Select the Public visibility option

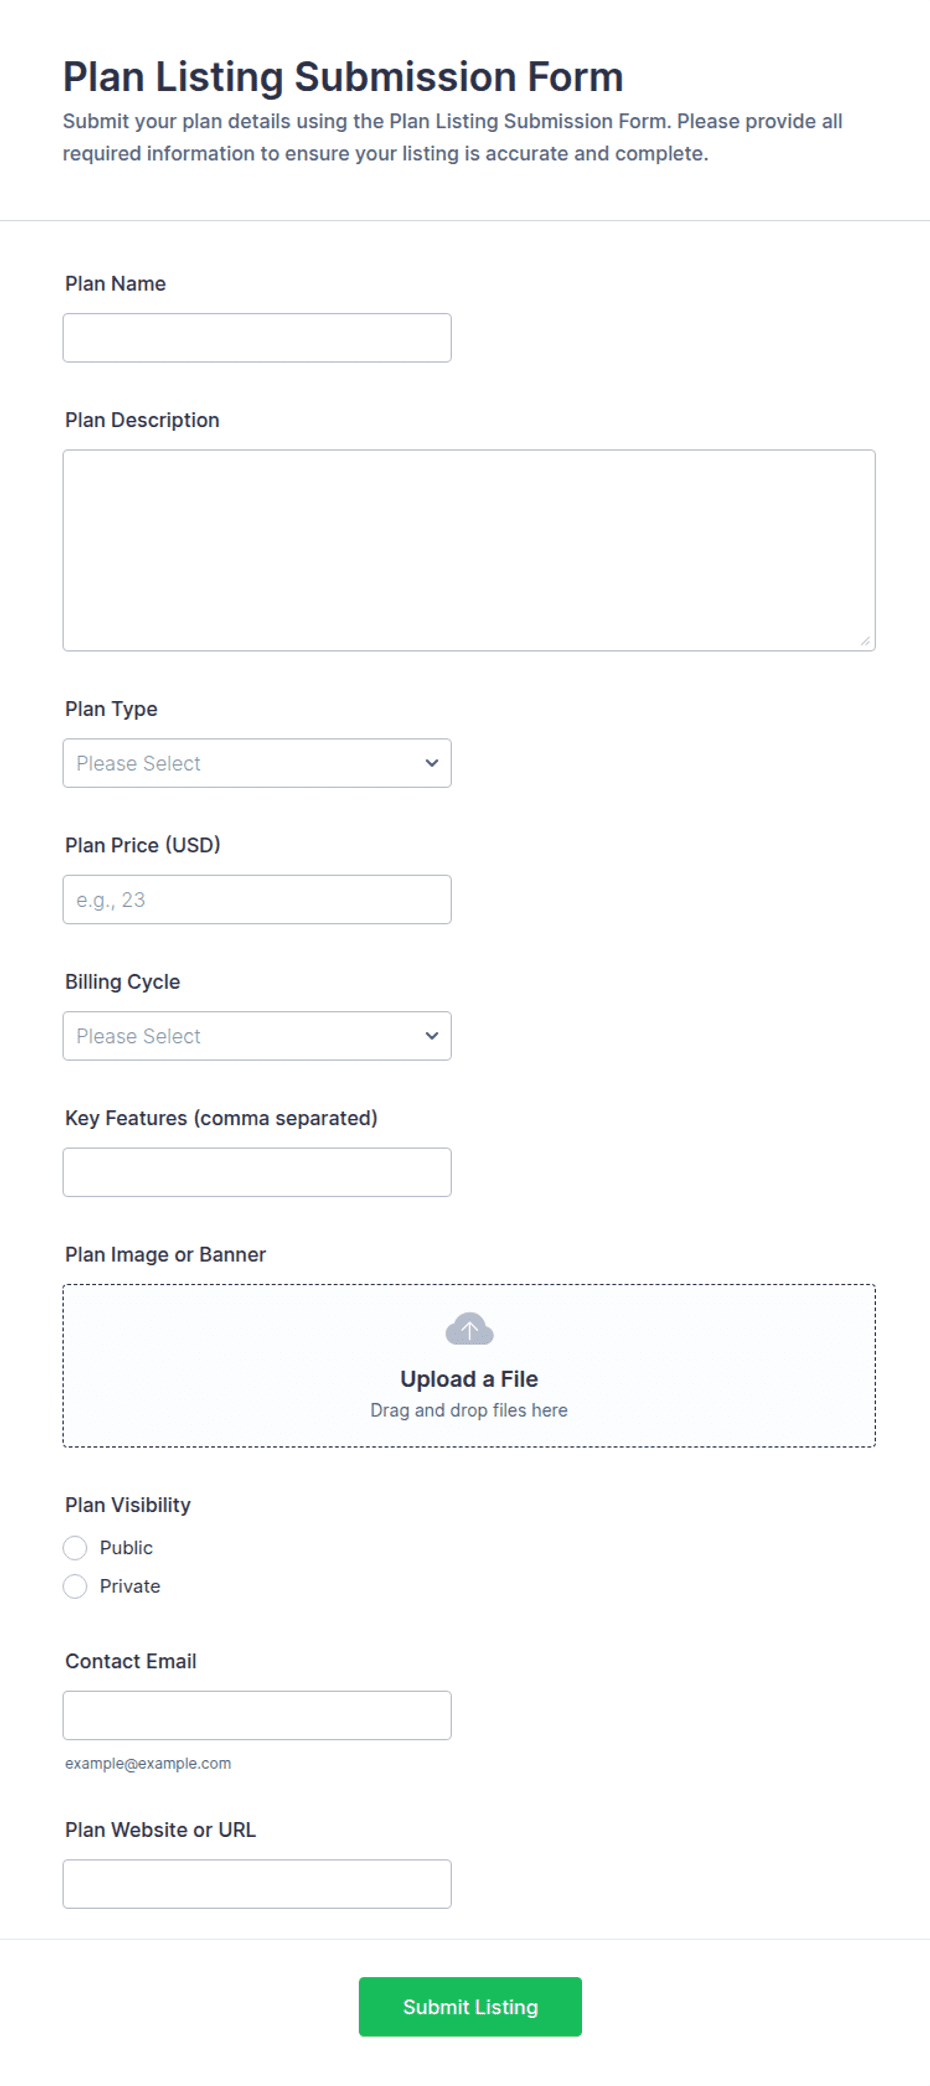(x=75, y=1548)
